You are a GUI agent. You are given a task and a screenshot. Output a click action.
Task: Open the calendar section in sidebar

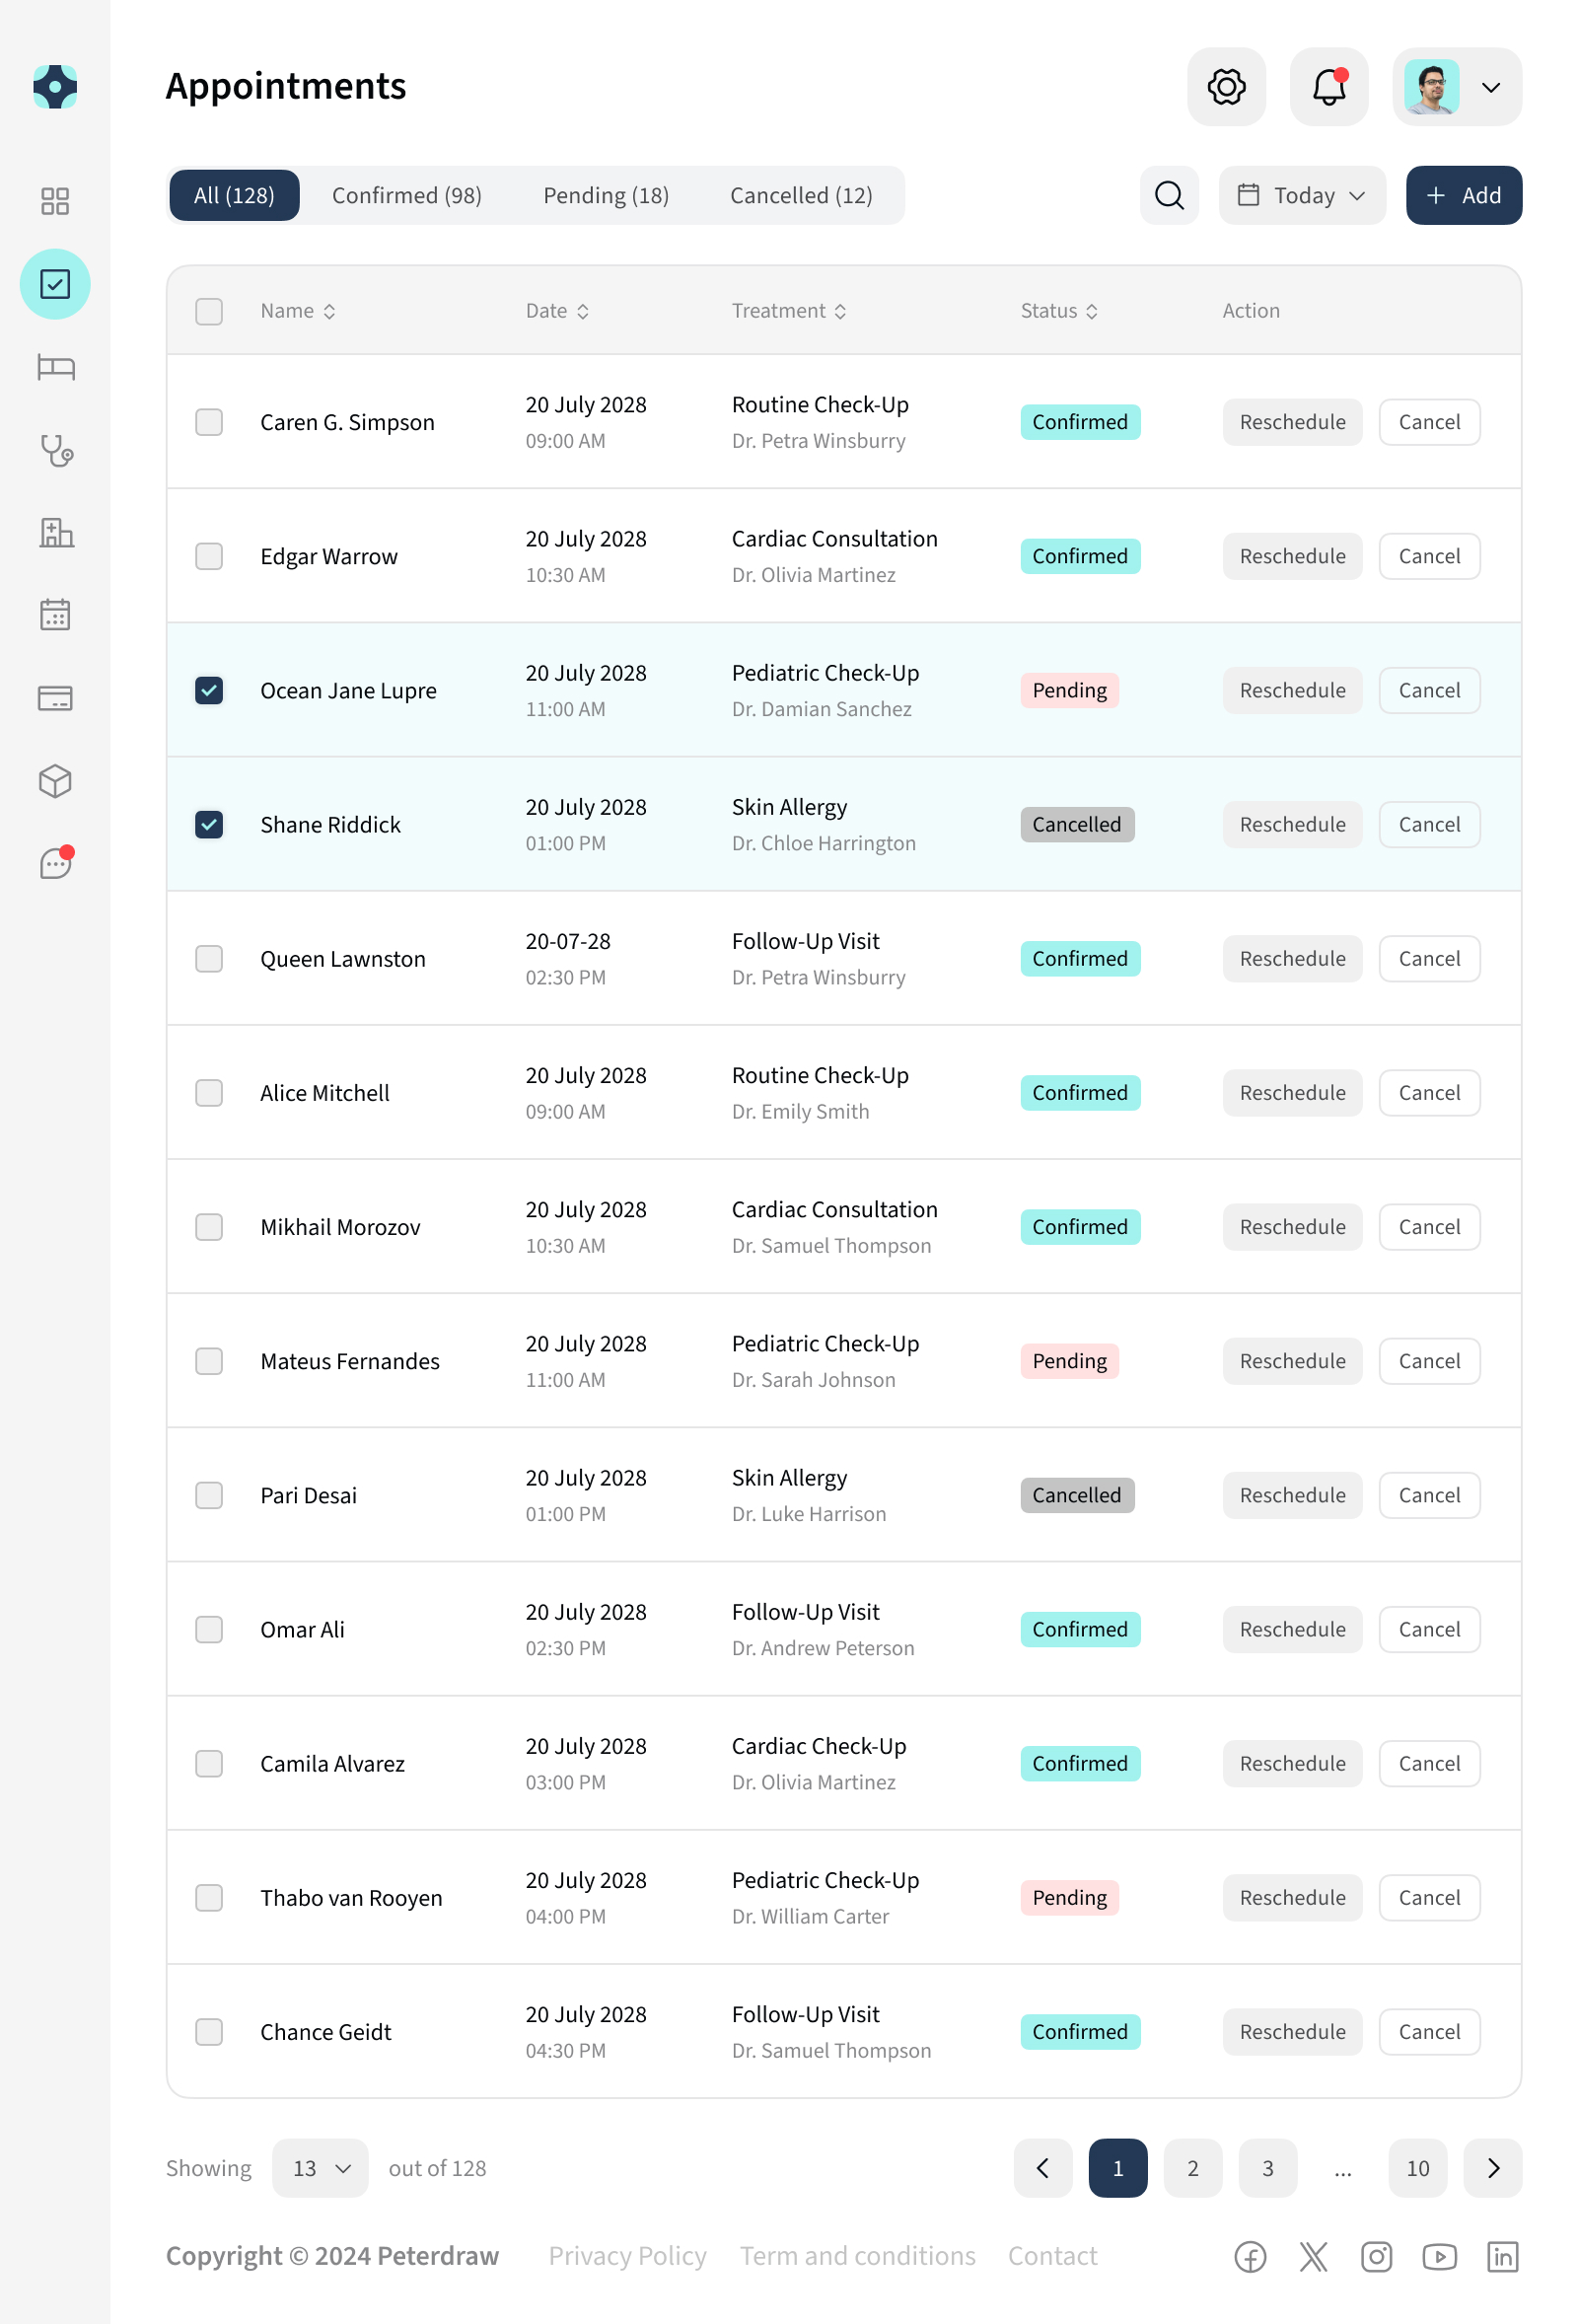pos(55,614)
